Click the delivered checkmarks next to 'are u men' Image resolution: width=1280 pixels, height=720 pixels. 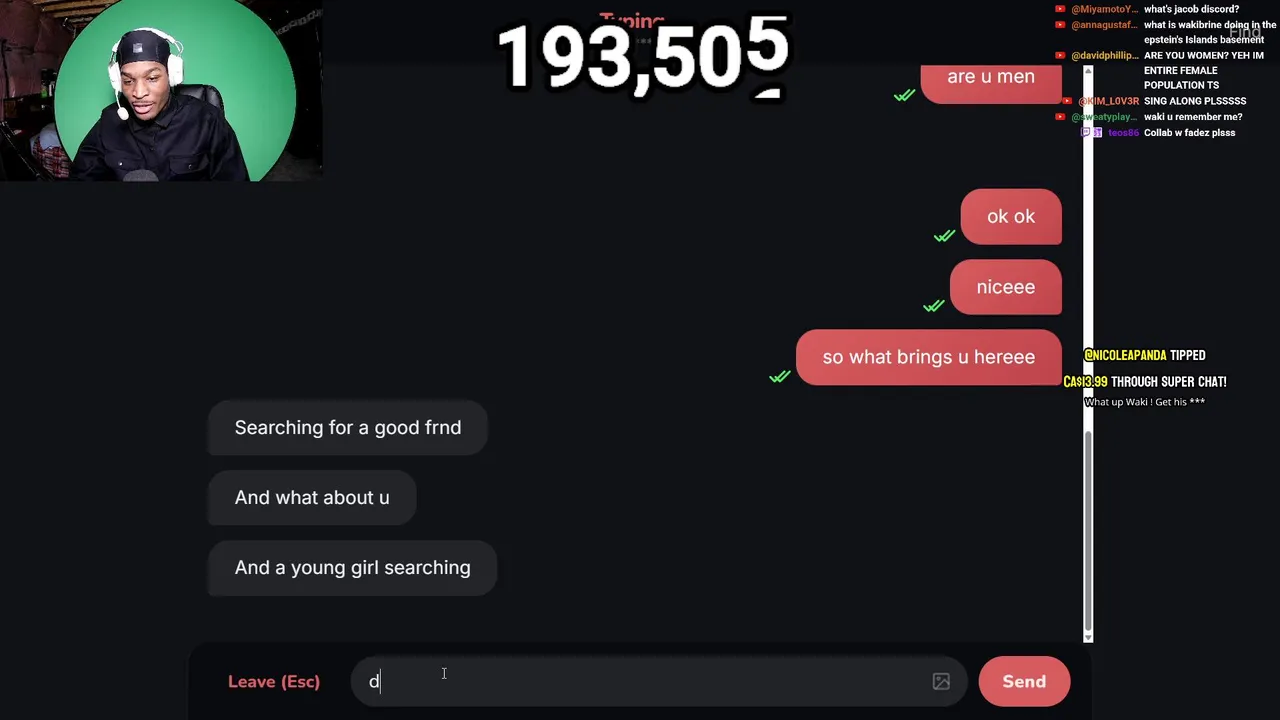tap(905, 95)
